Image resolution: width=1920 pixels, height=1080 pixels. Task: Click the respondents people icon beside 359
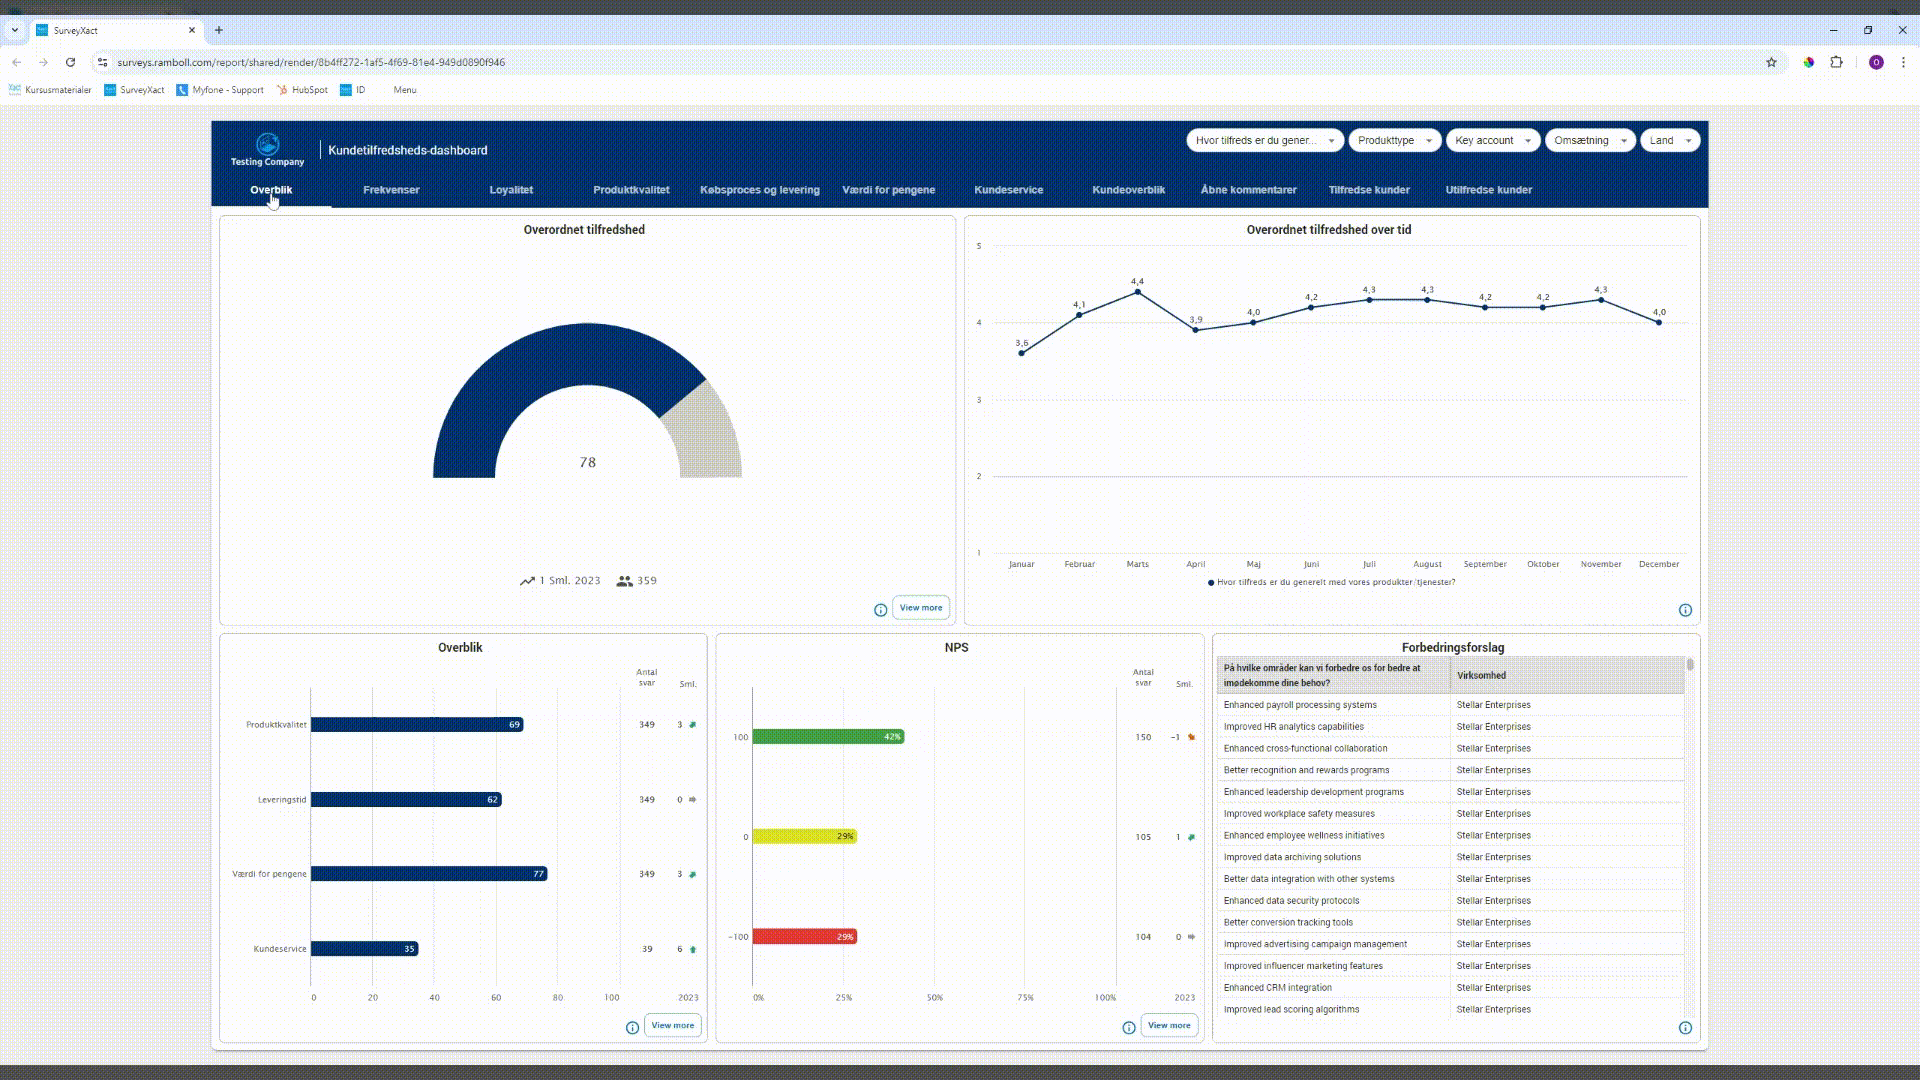[625, 581]
